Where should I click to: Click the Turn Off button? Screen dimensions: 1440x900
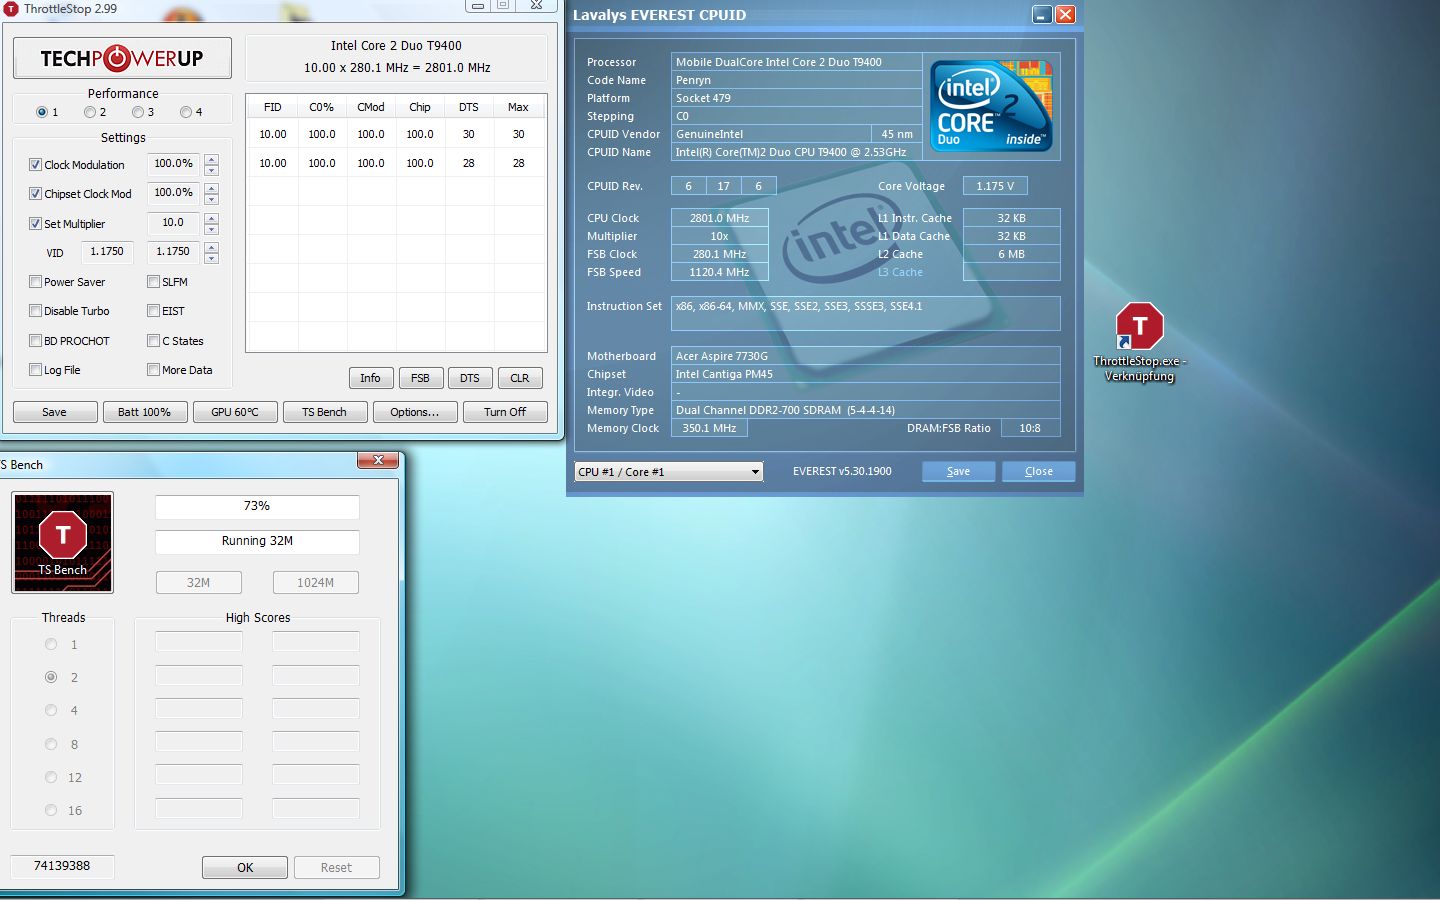tap(505, 412)
